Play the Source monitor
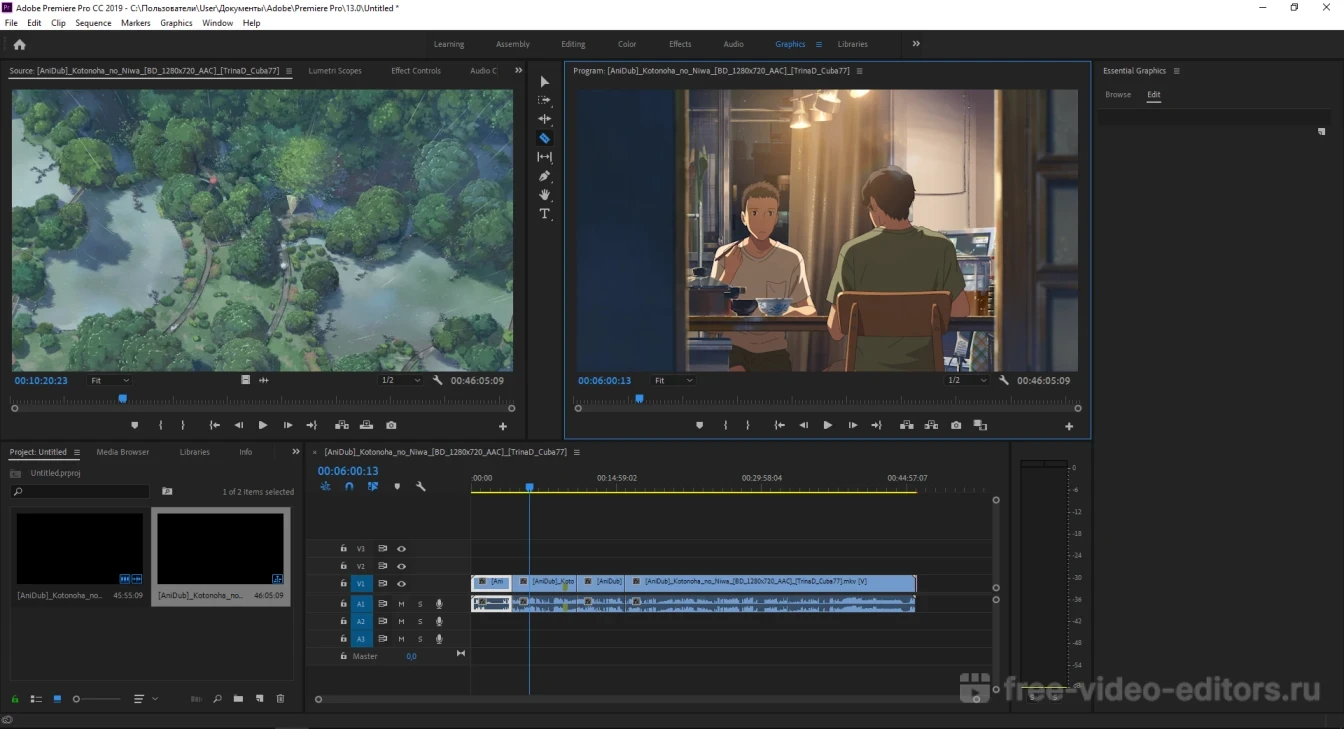The height and width of the screenshot is (729, 1344). coord(263,425)
